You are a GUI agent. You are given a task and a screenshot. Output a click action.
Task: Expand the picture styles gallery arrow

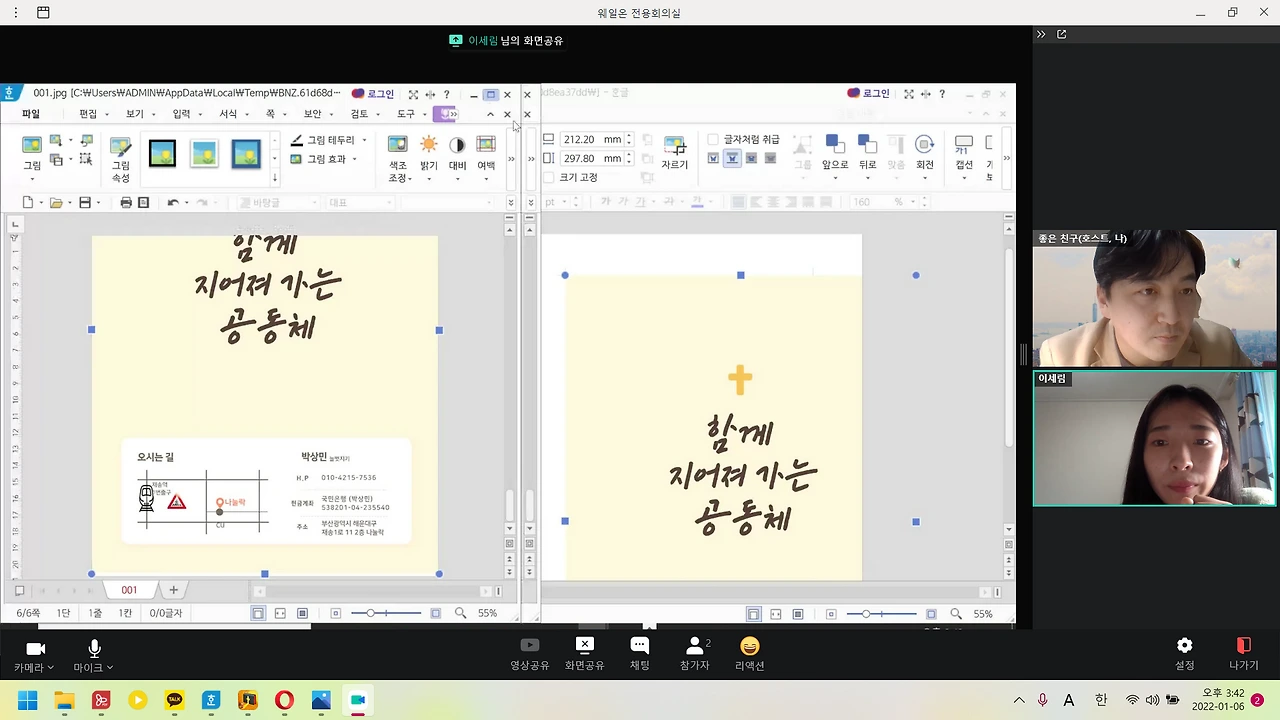pyautogui.click(x=275, y=178)
